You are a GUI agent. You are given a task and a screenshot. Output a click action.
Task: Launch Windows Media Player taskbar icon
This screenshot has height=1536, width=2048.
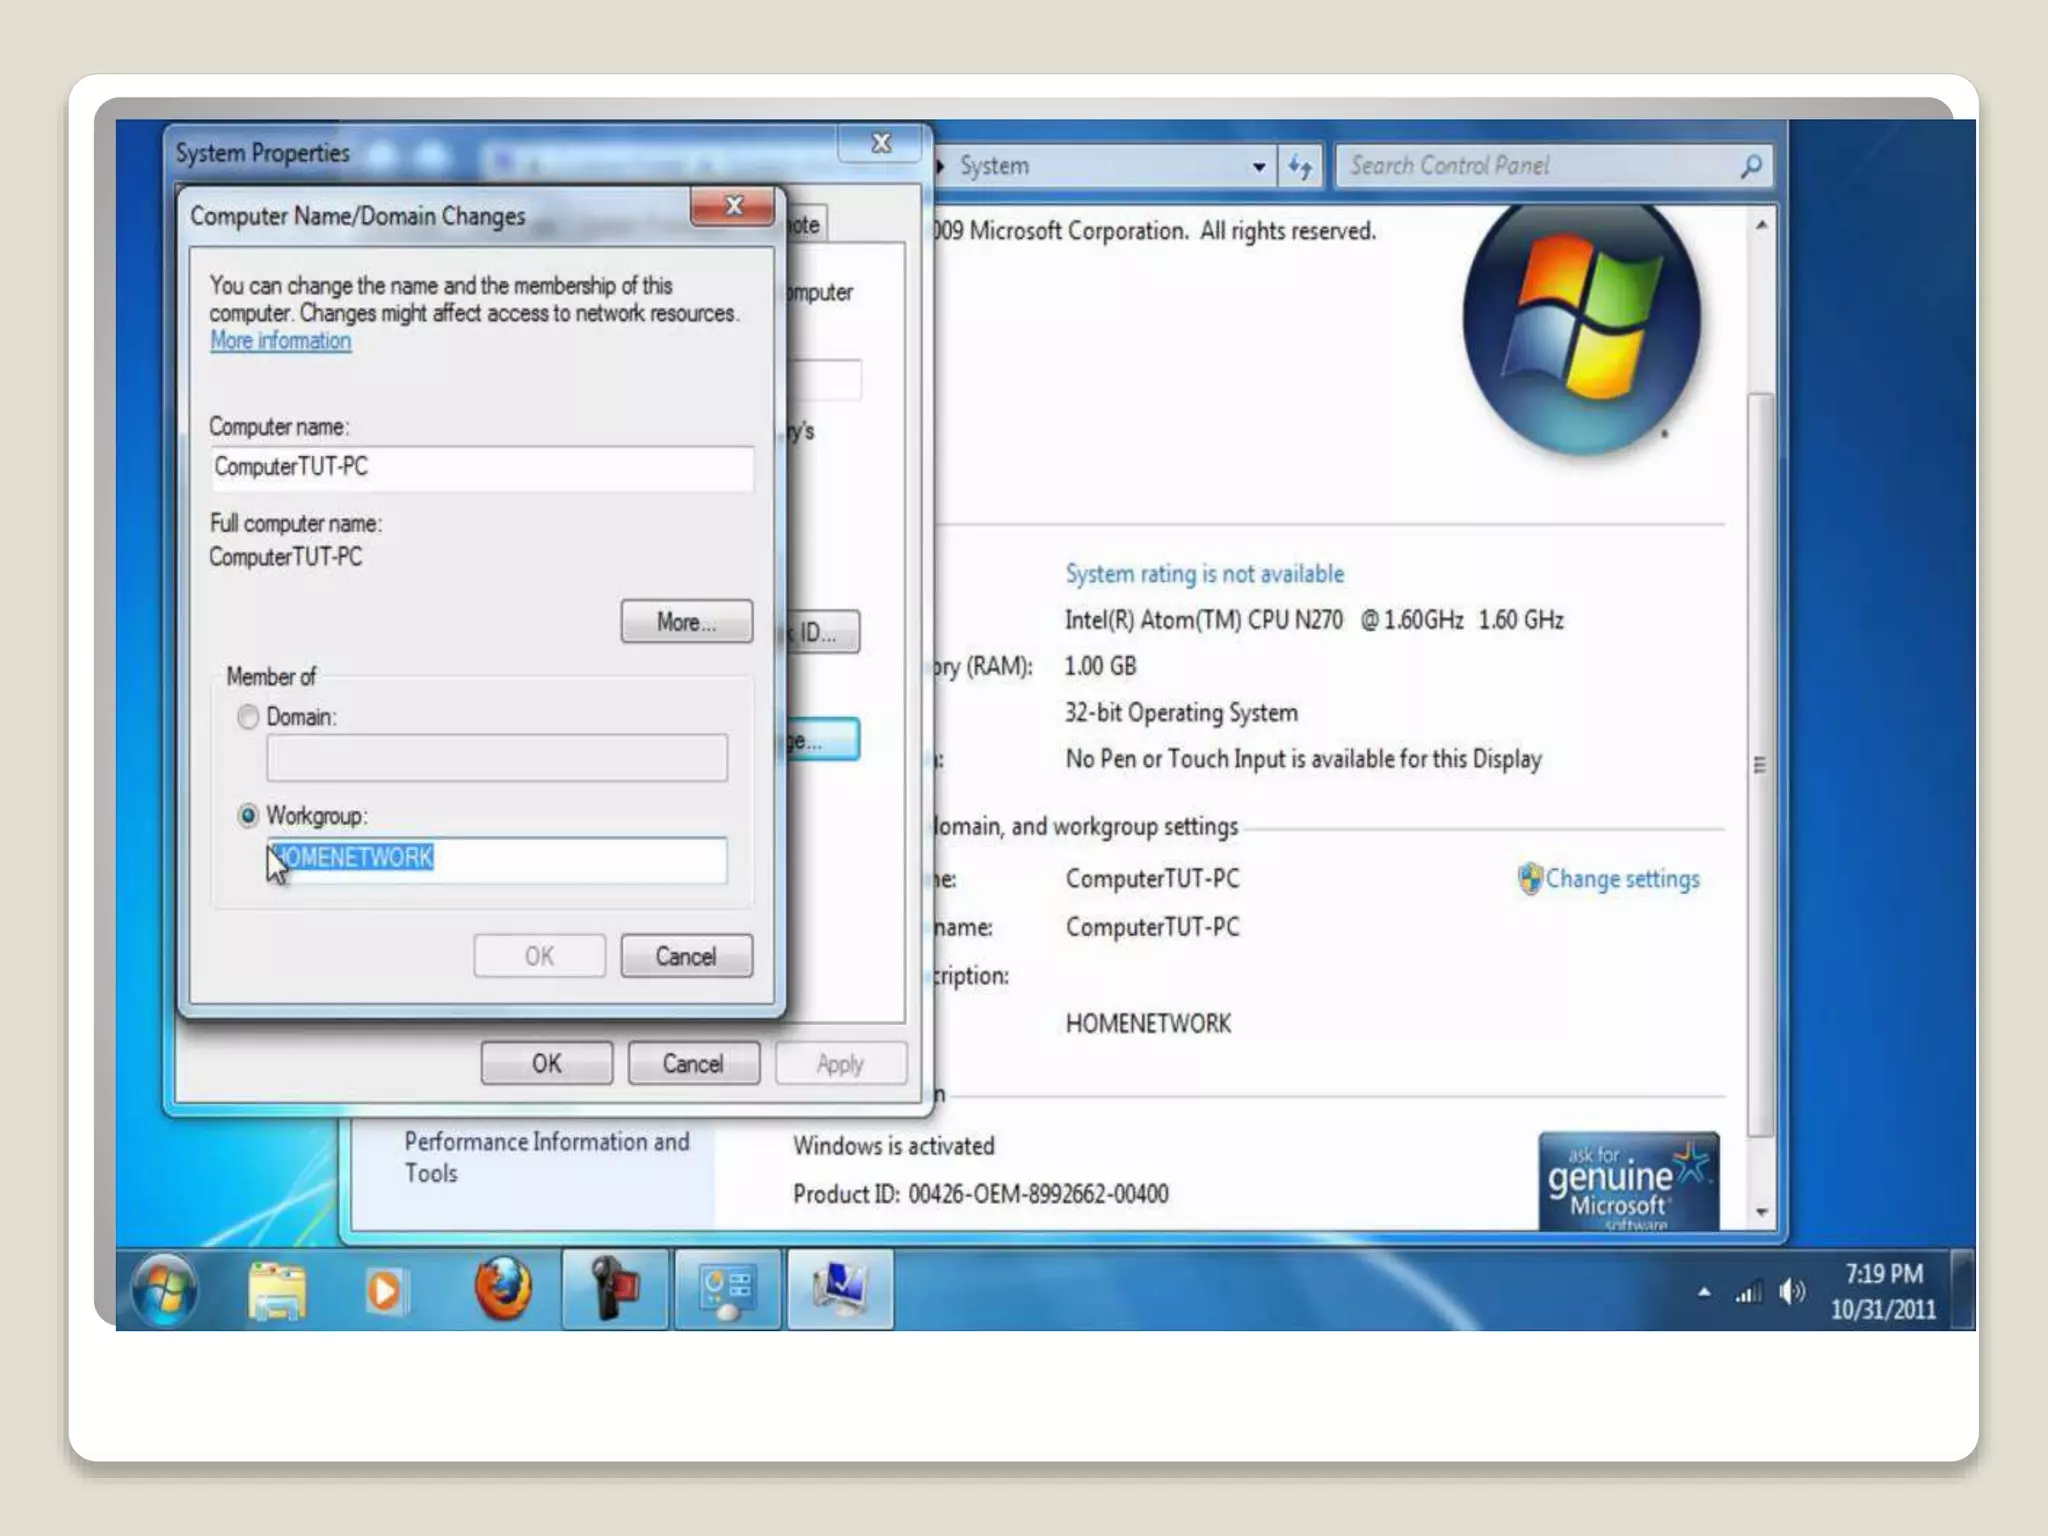pos(385,1290)
